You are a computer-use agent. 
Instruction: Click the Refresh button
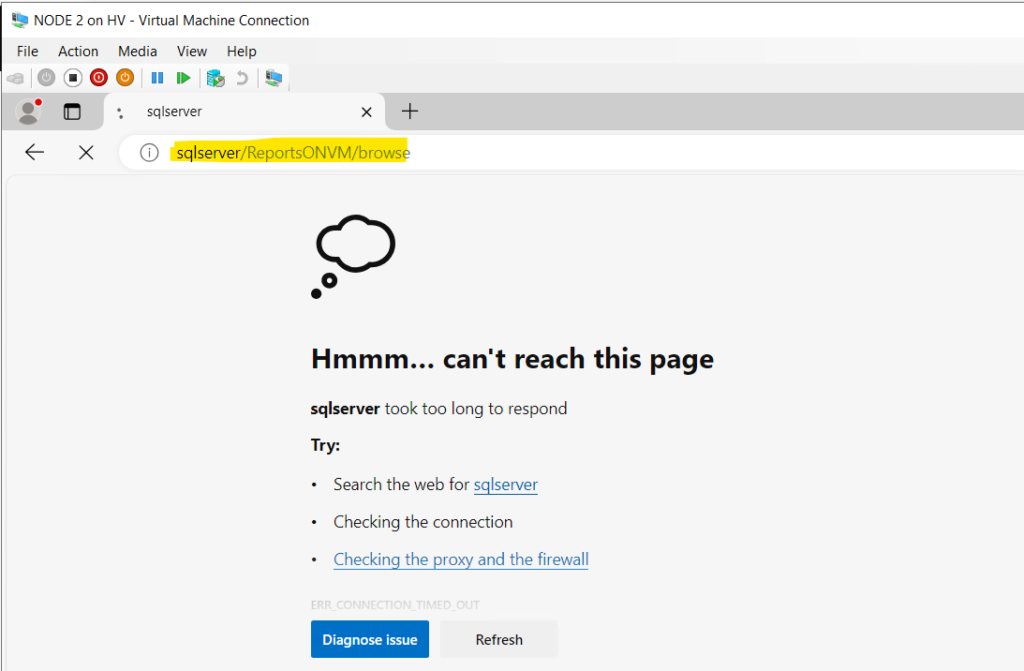point(499,639)
